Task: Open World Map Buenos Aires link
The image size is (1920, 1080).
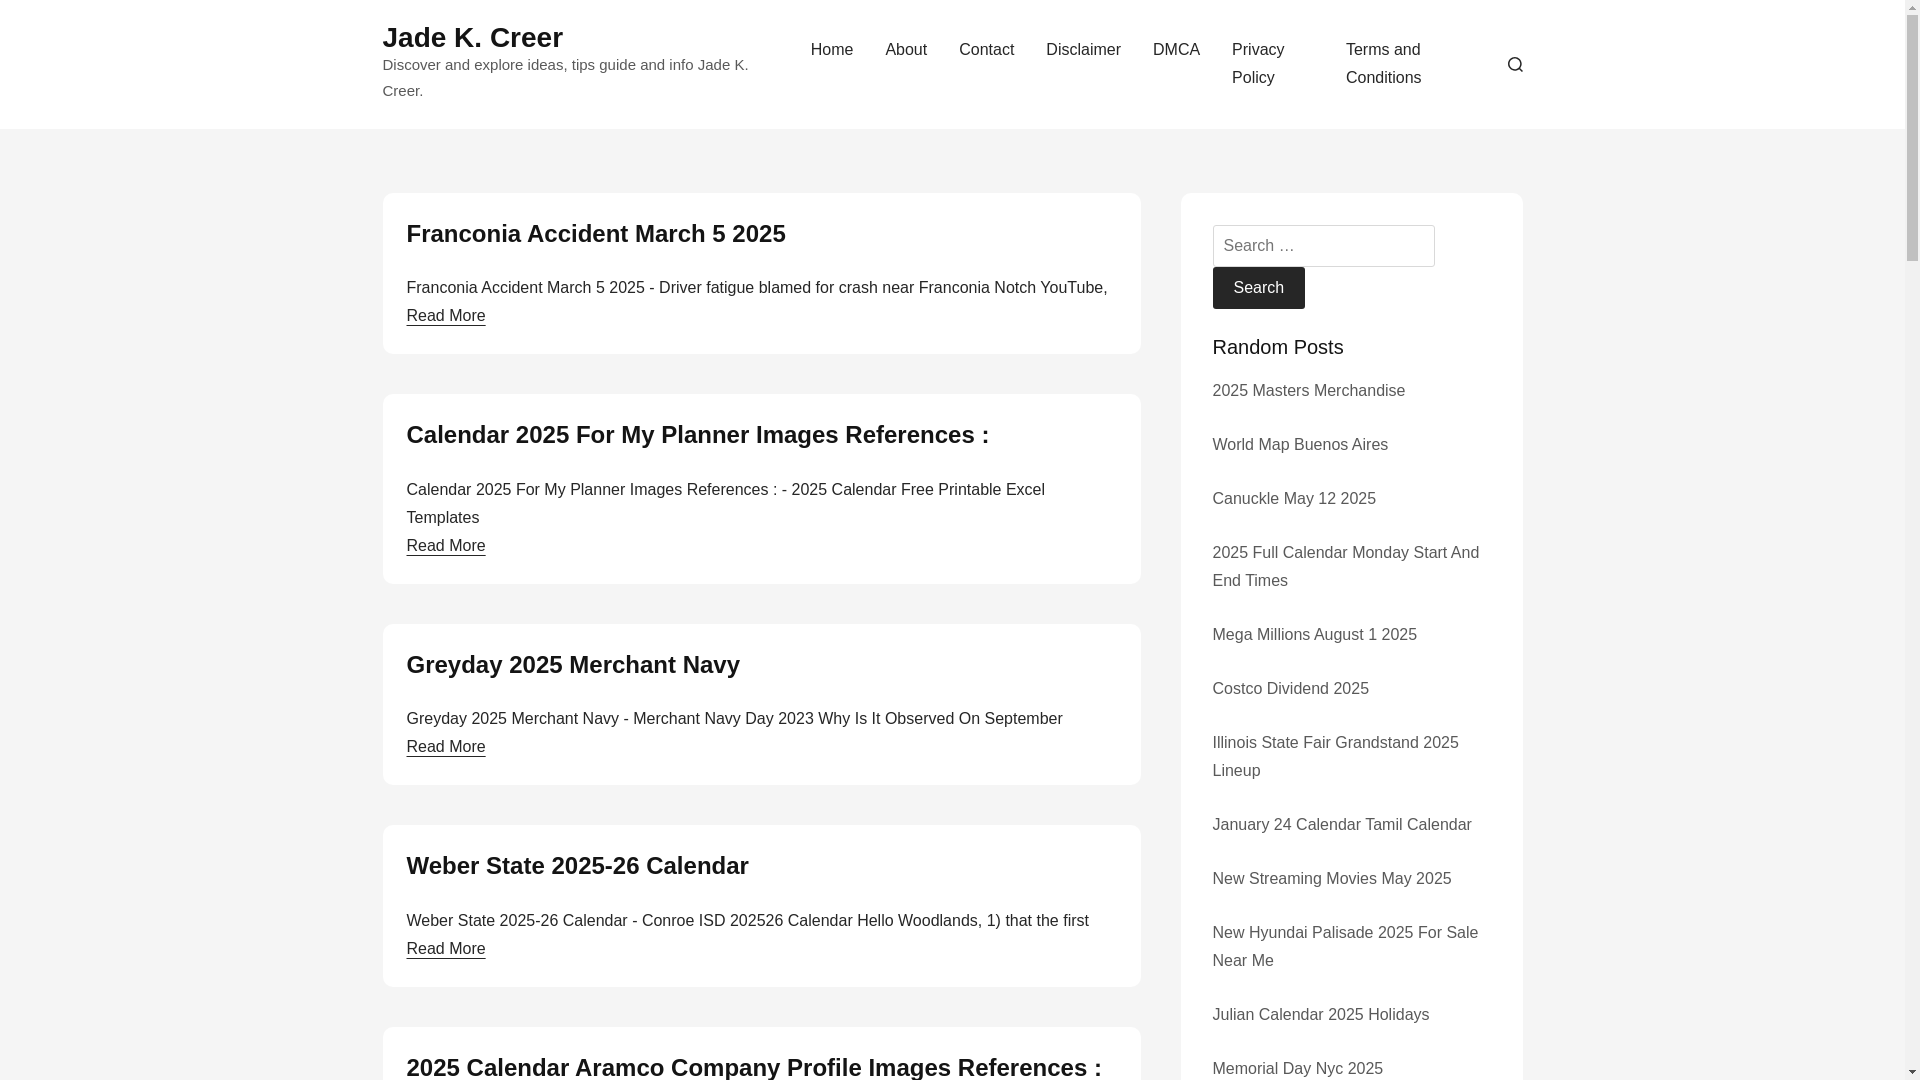Action: coord(1299,445)
